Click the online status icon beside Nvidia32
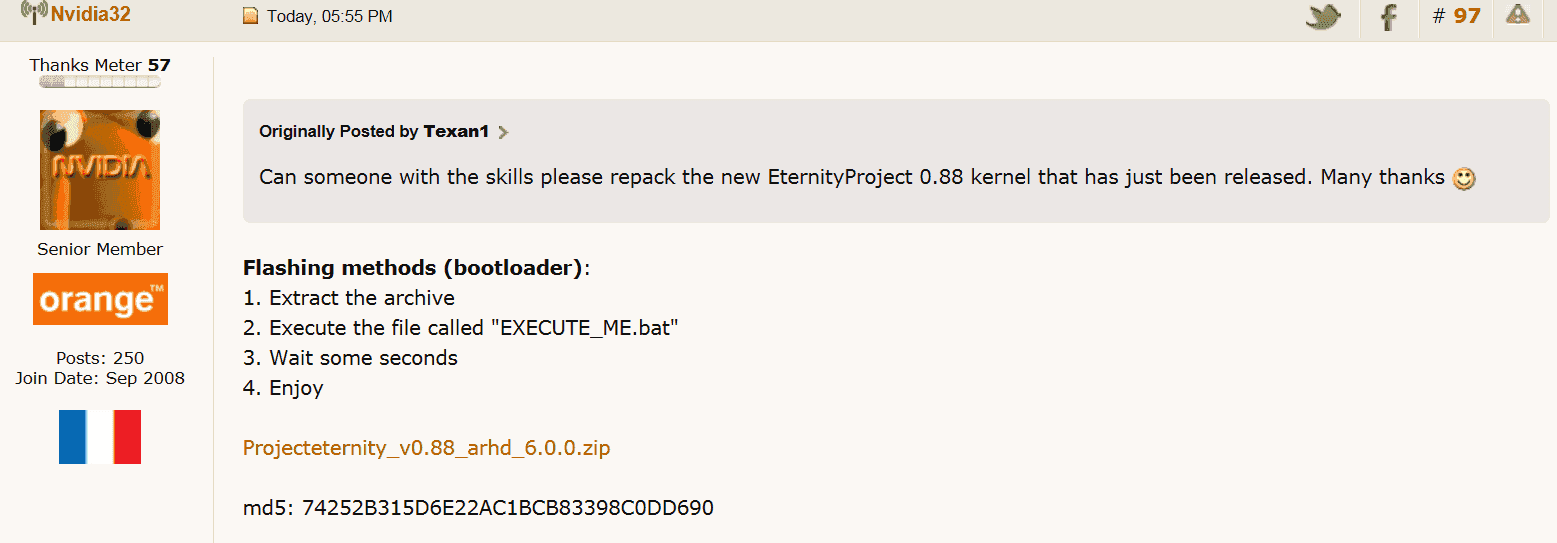 tap(34, 14)
